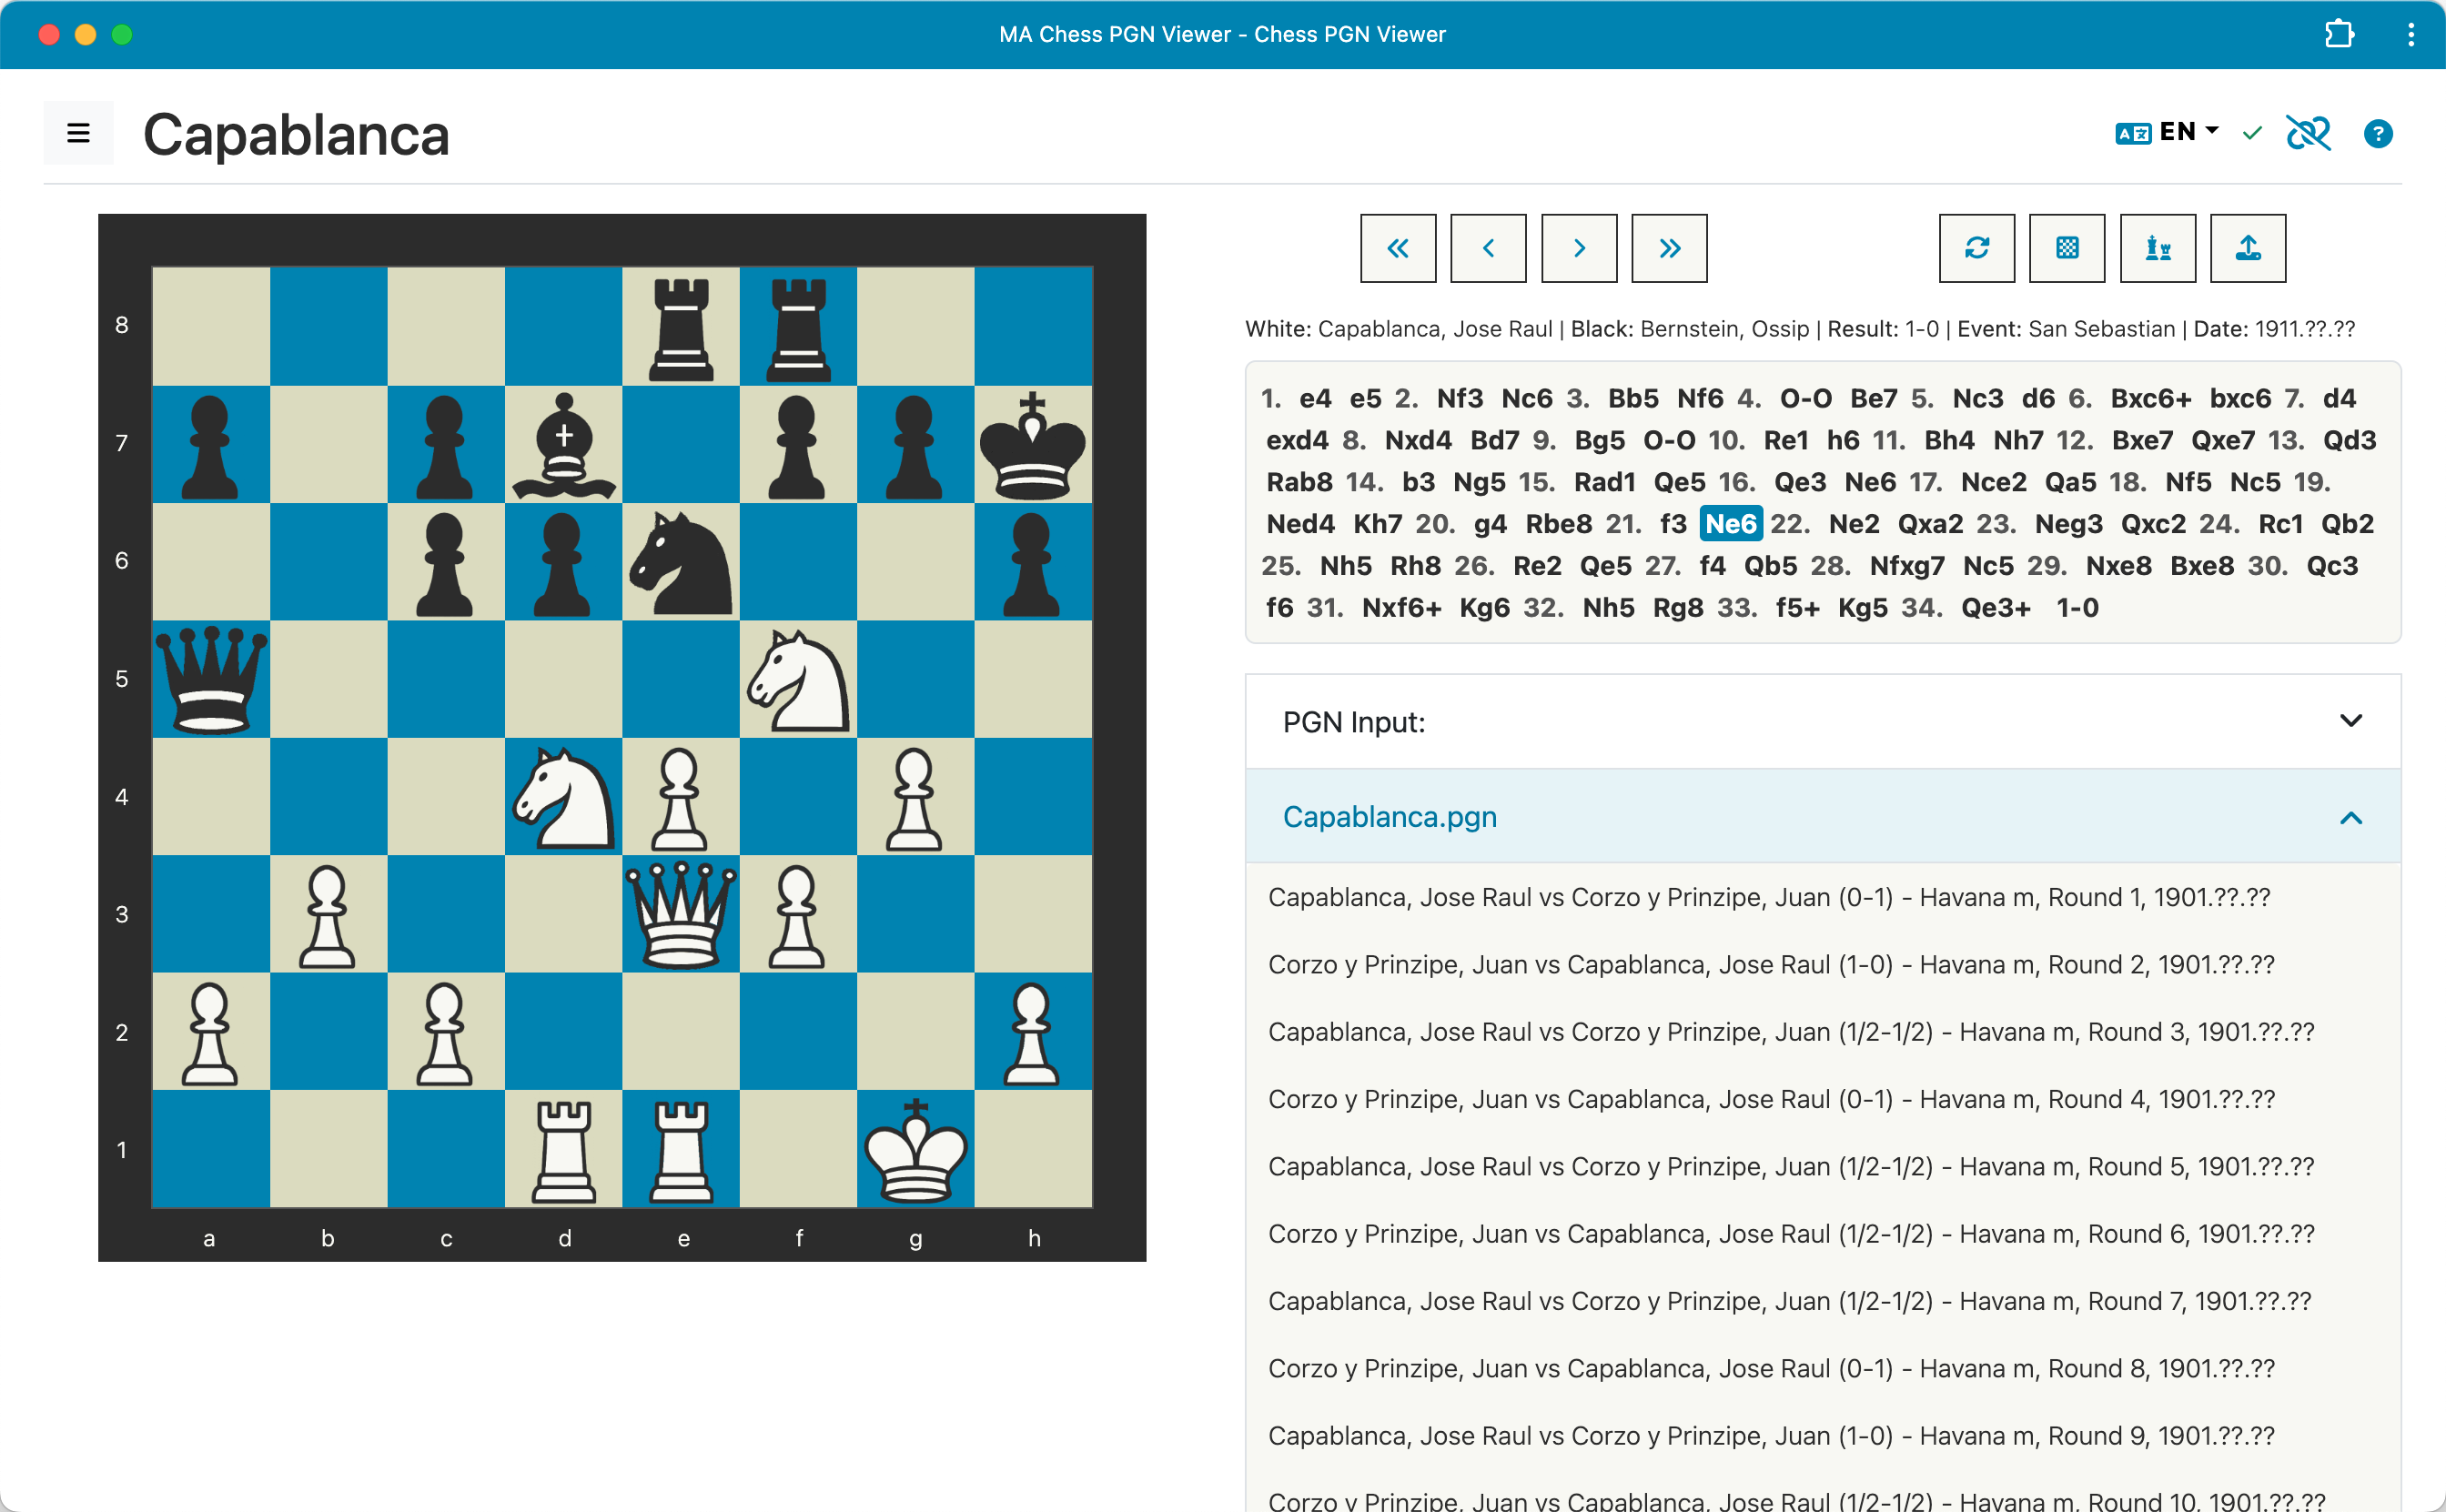This screenshot has width=2446, height=1512.
Task: Toggle the broken link sync icon
Action: coord(2307,133)
